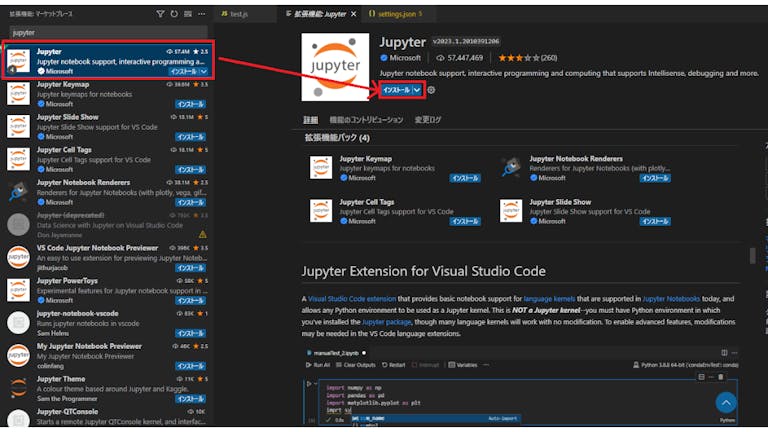Click the notebook preview image in readme
The height and width of the screenshot is (432, 768).
point(521,385)
